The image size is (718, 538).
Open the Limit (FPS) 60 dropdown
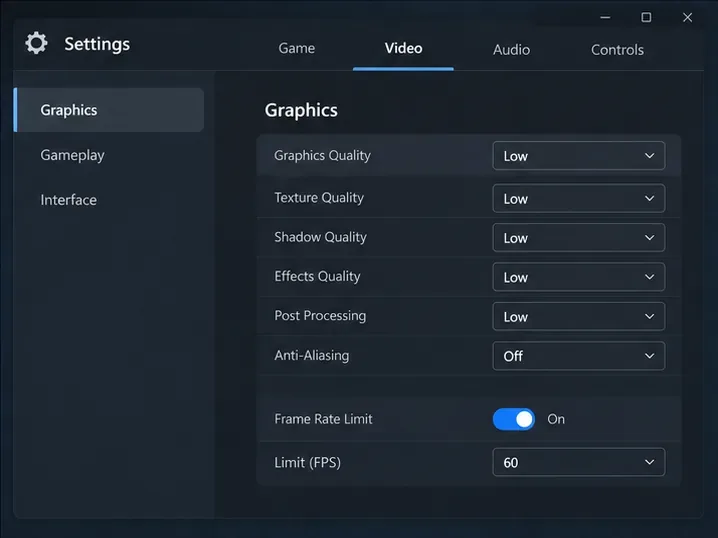(578, 462)
